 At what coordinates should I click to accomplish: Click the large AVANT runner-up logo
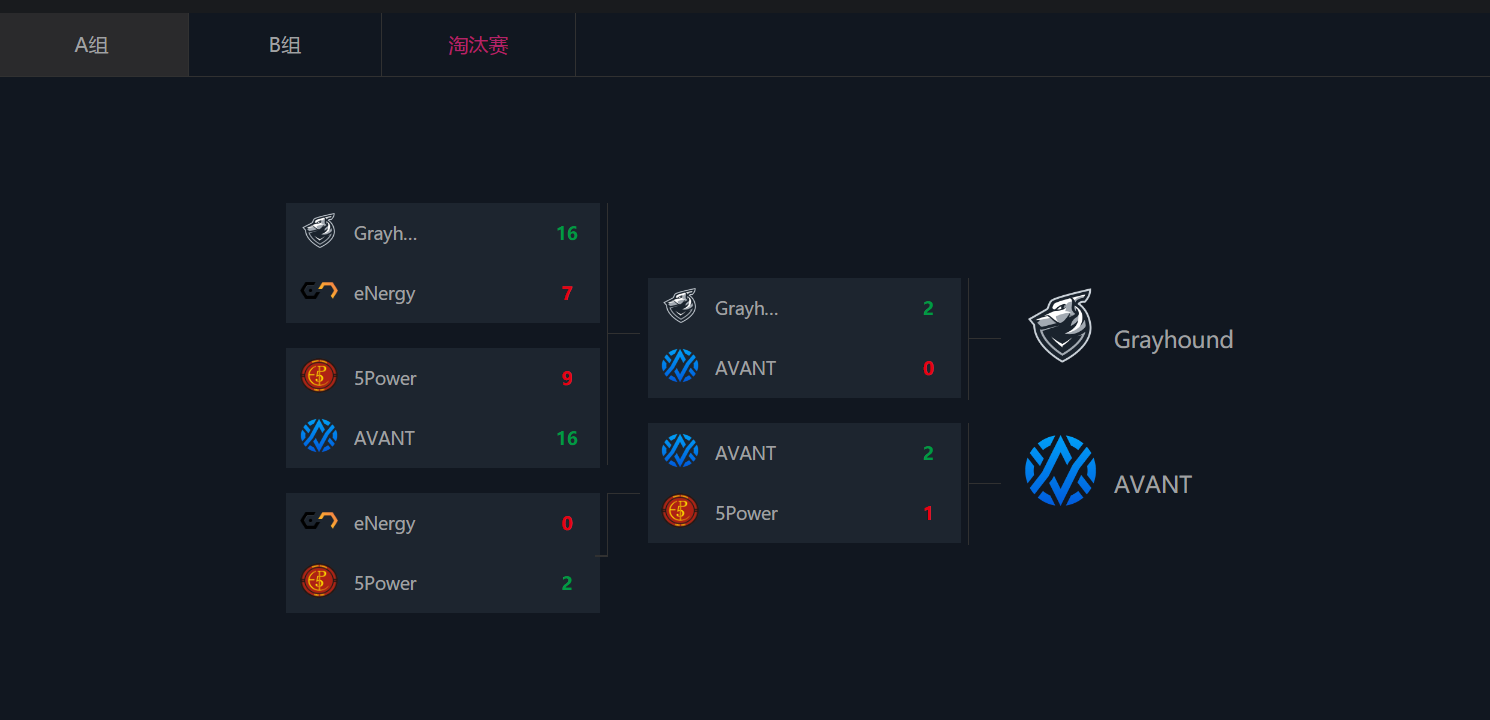(1060, 470)
